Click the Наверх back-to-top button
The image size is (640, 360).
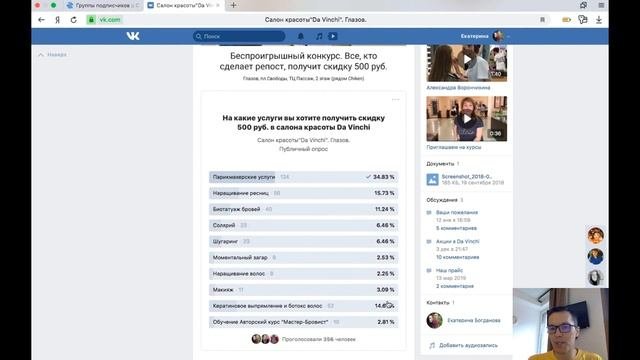click(x=53, y=55)
